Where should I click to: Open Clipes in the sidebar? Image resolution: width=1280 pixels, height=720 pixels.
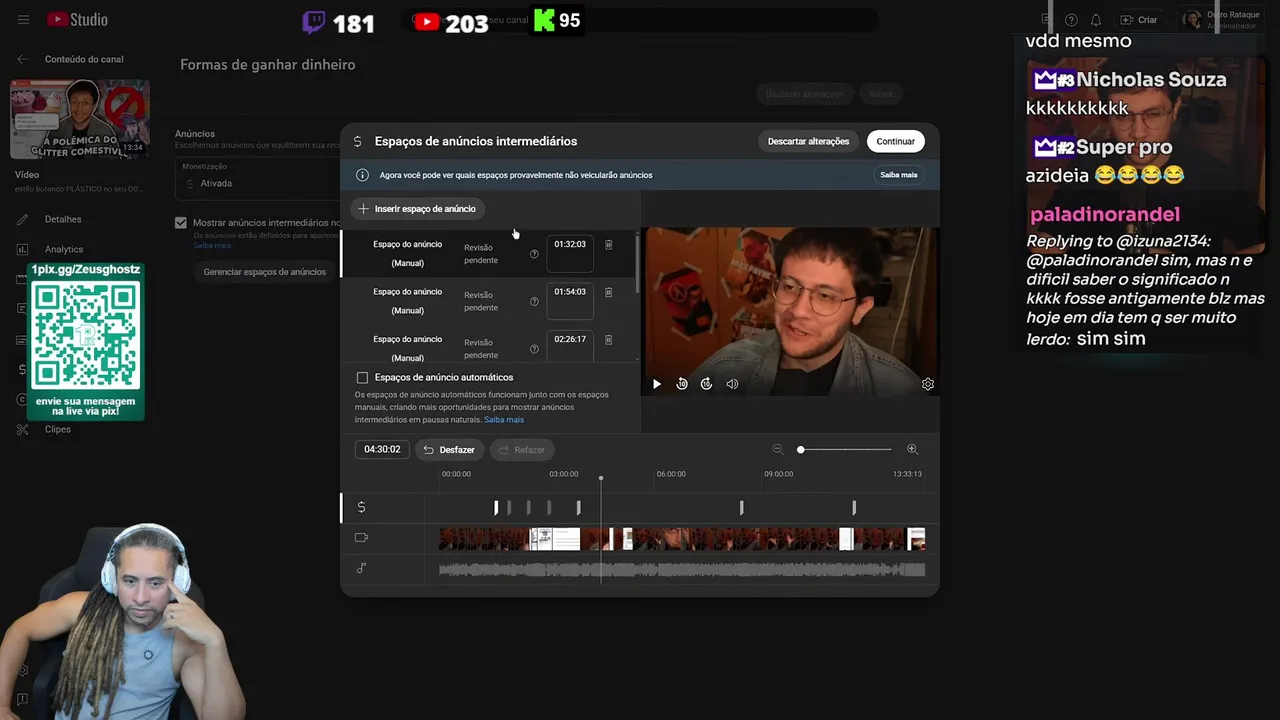pyautogui.click(x=58, y=429)
